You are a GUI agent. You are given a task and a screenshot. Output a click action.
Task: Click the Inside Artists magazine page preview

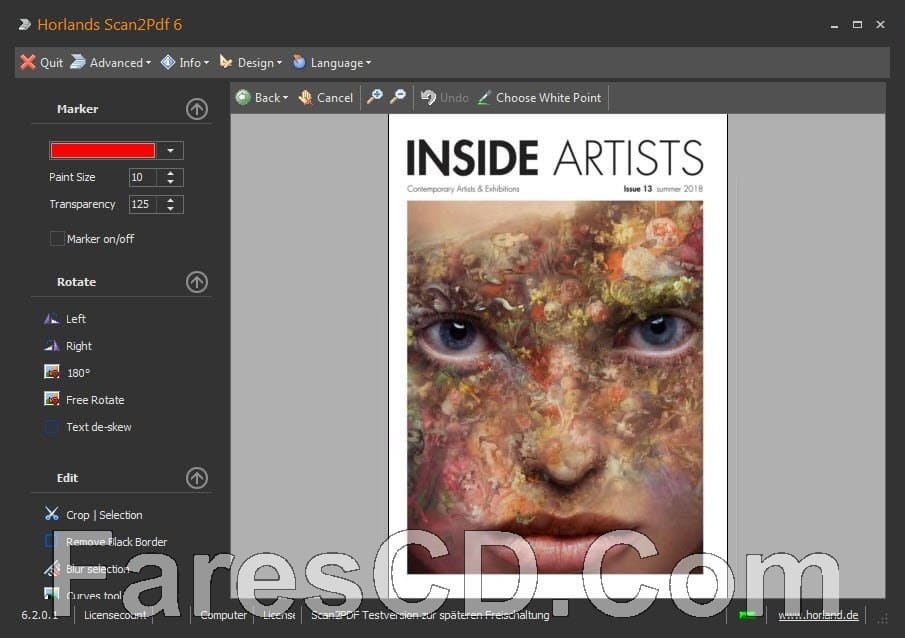[558, 356]
